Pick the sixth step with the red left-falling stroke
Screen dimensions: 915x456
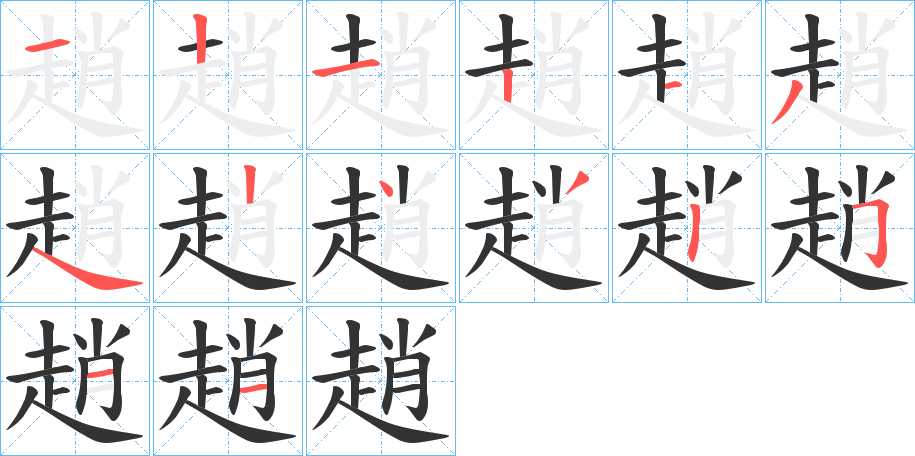point(839,75)
